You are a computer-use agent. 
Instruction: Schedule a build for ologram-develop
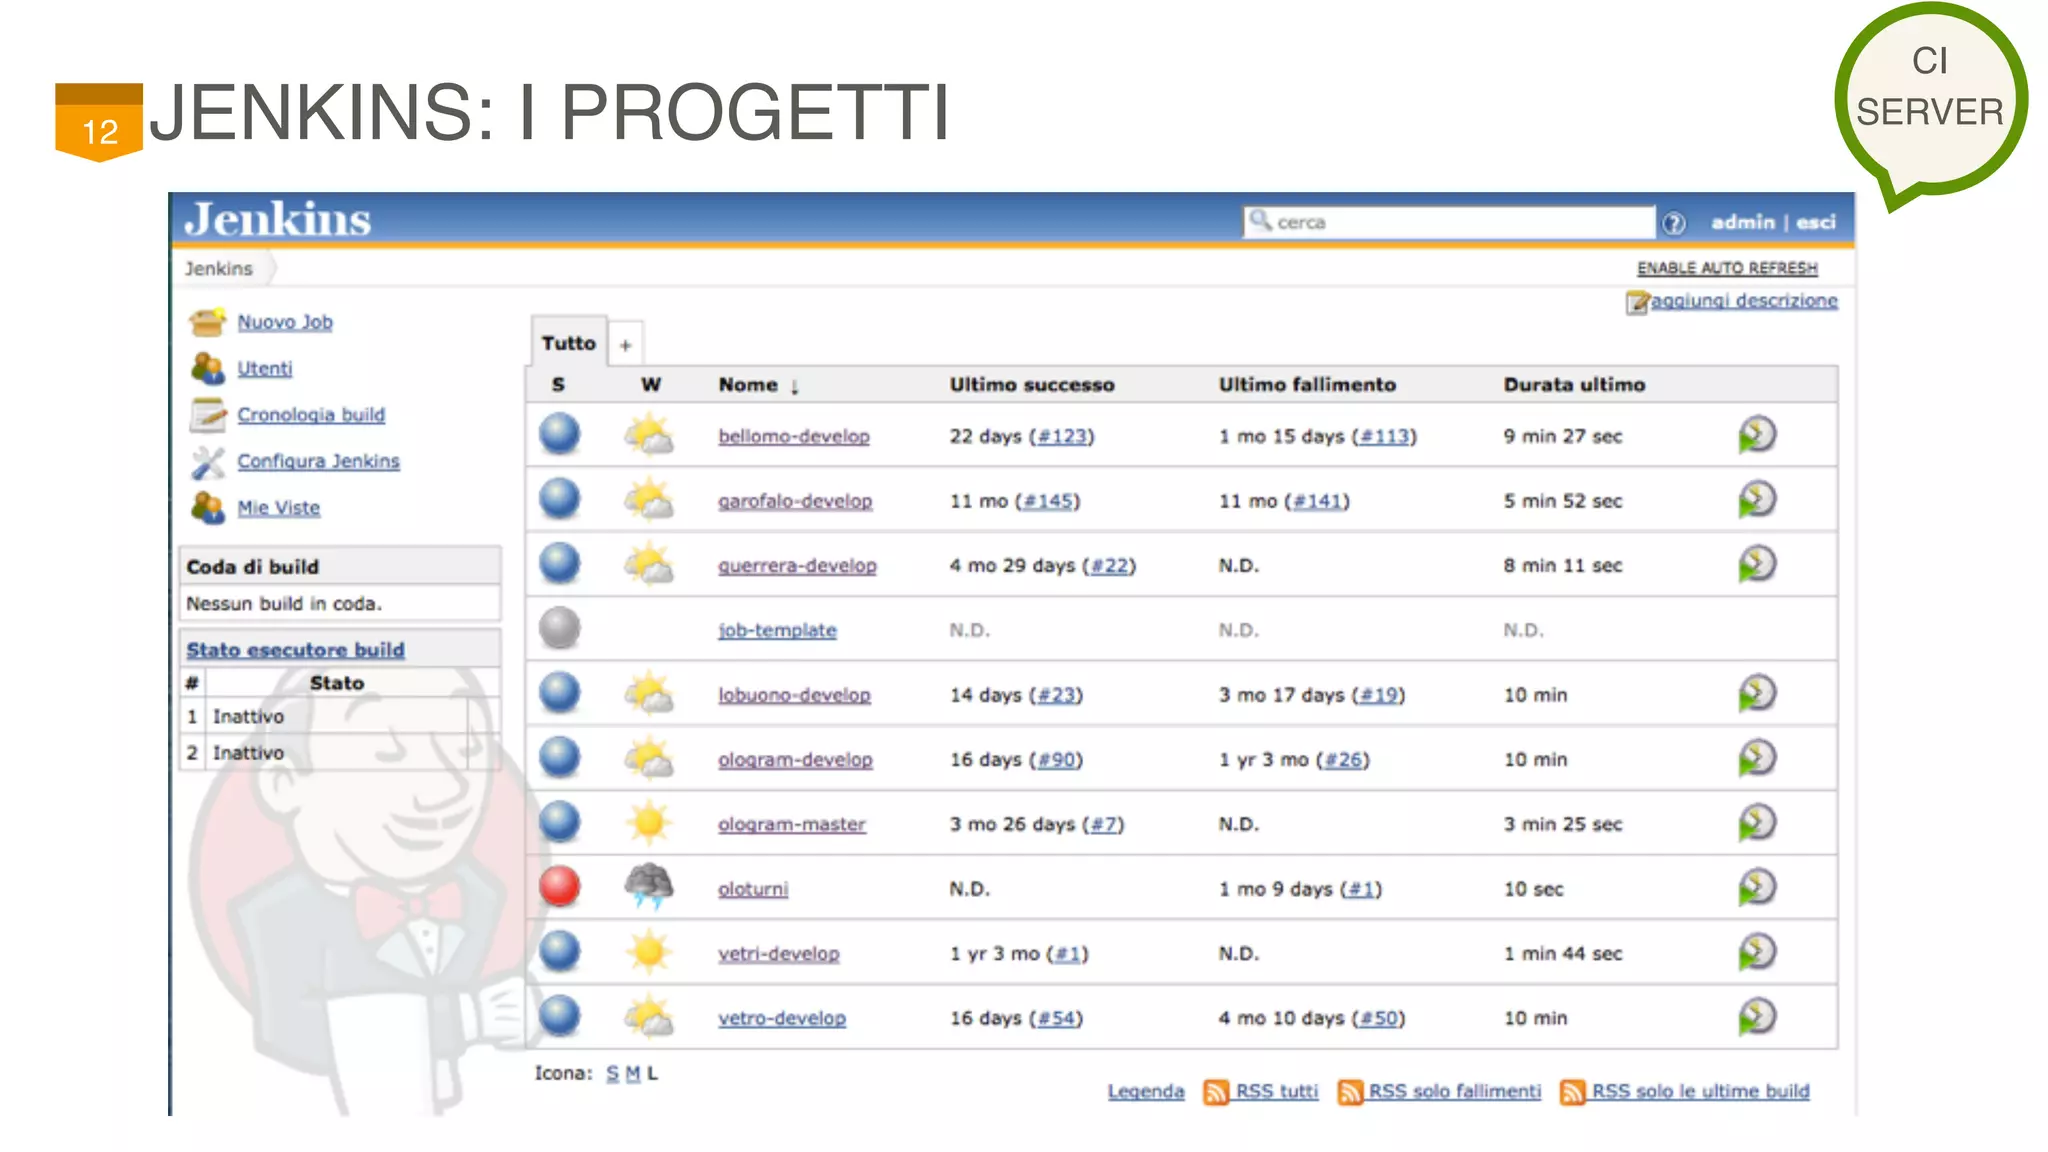coord(1756,758)
